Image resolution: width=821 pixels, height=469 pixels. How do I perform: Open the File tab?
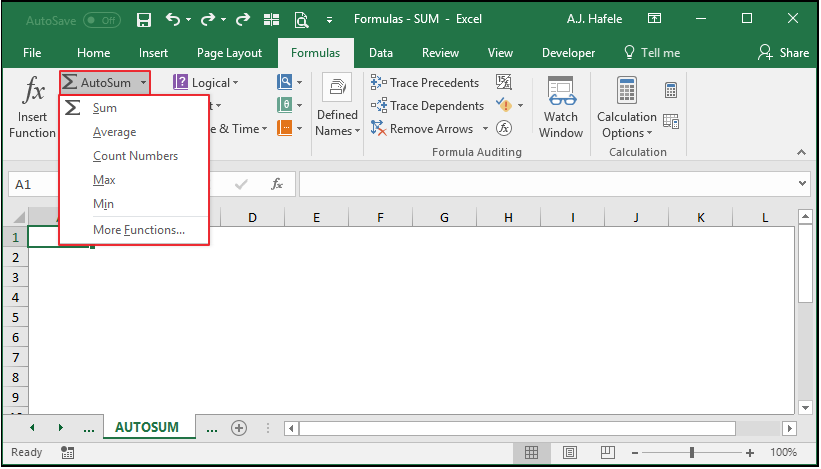pyautogui.click(x=32, y=53)
